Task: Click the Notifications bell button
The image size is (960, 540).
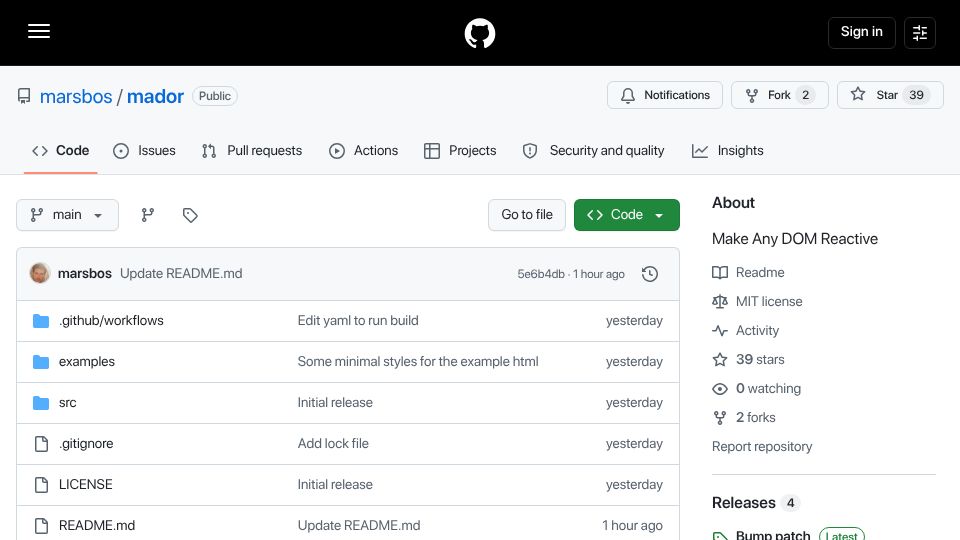Action: click(x=665, y=95)
